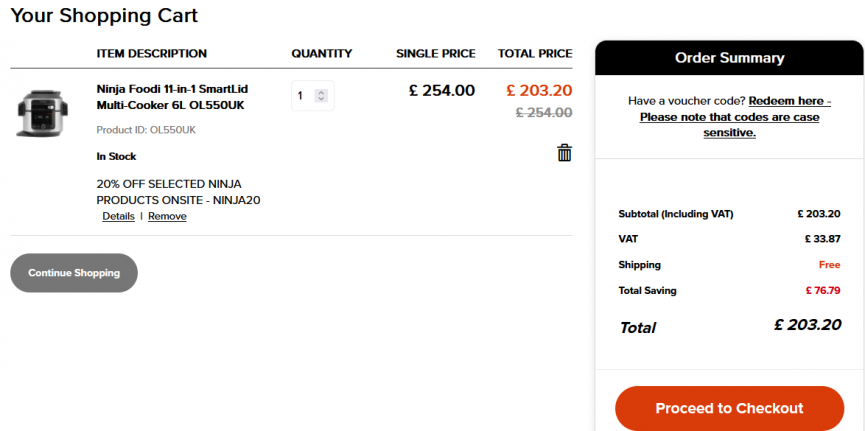Decrease quantity with the down arrow

(x=321, y=99)
